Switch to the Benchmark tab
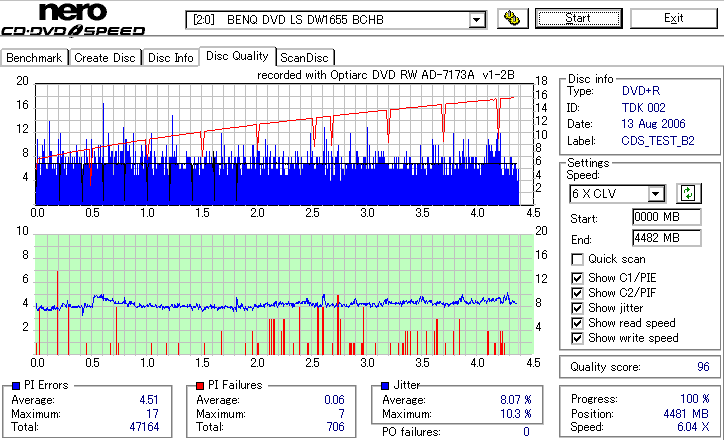The height and width of the screenshot is (441, 724). pos(34,58)
